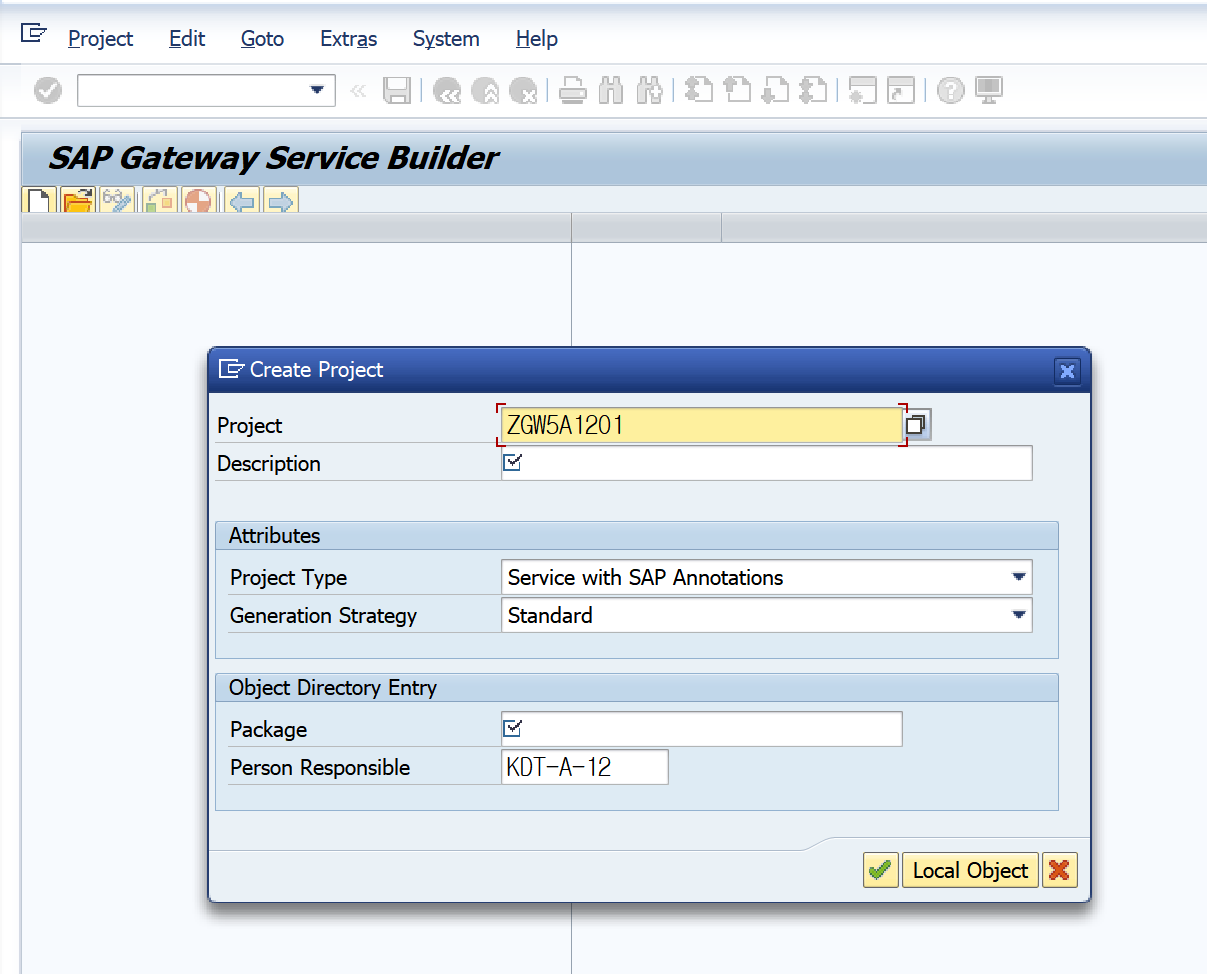
Task: Close the Create Project dialog
Action: click(1067, 372)
